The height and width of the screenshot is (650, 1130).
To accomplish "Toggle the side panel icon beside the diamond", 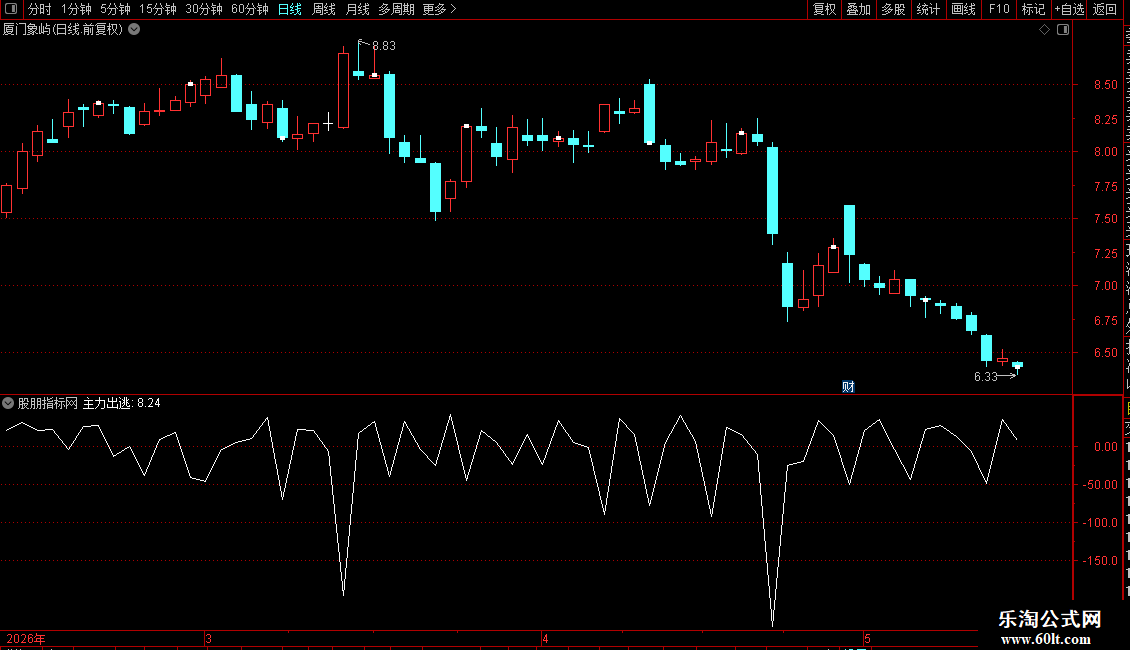I will click(1063, 30).
